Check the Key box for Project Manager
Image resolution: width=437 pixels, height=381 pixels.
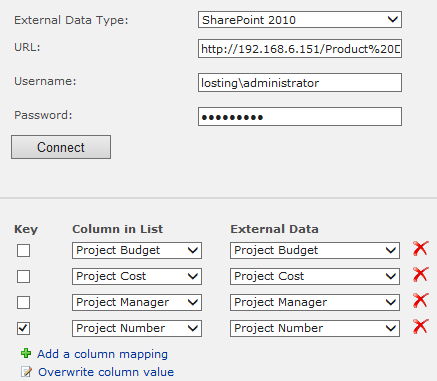point(23,303)
